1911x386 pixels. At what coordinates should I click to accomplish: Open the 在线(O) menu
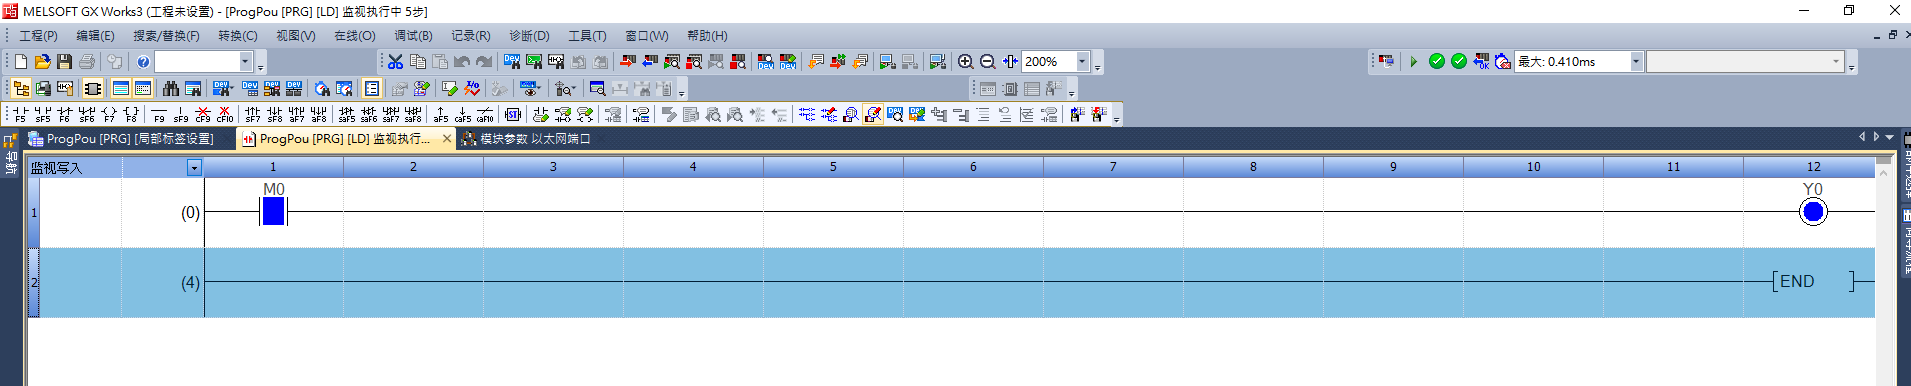click(x=354, y=35)
